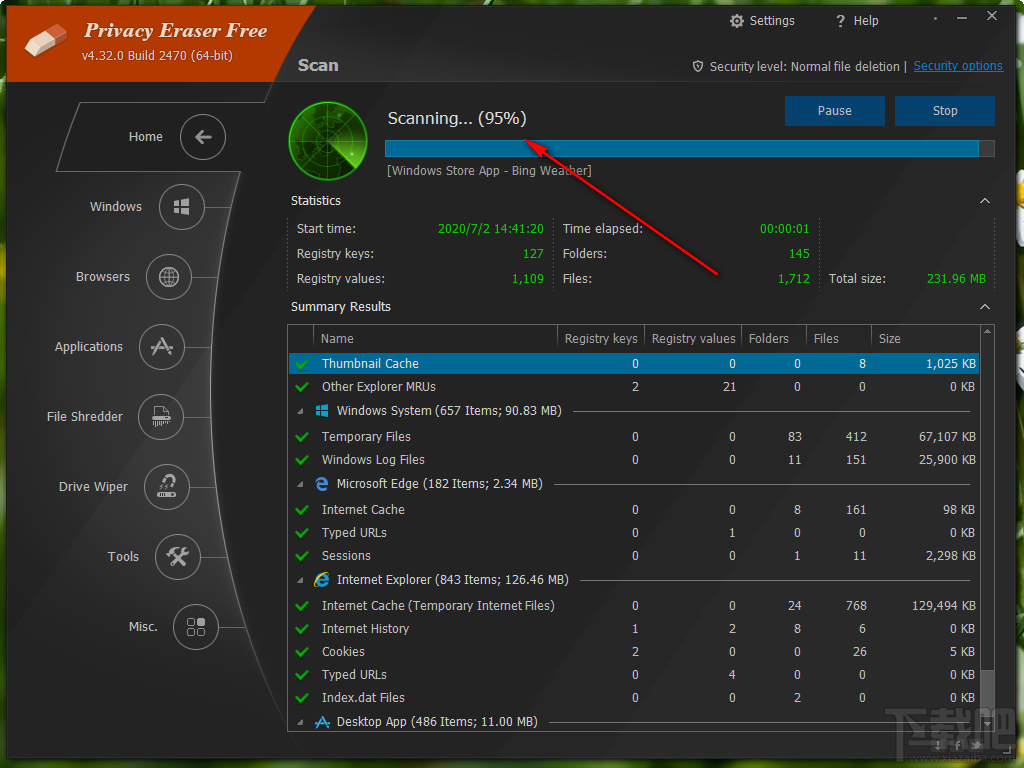Pause the running scan
Viewport: 1024px width, 768px height.
tap(835, 111)
